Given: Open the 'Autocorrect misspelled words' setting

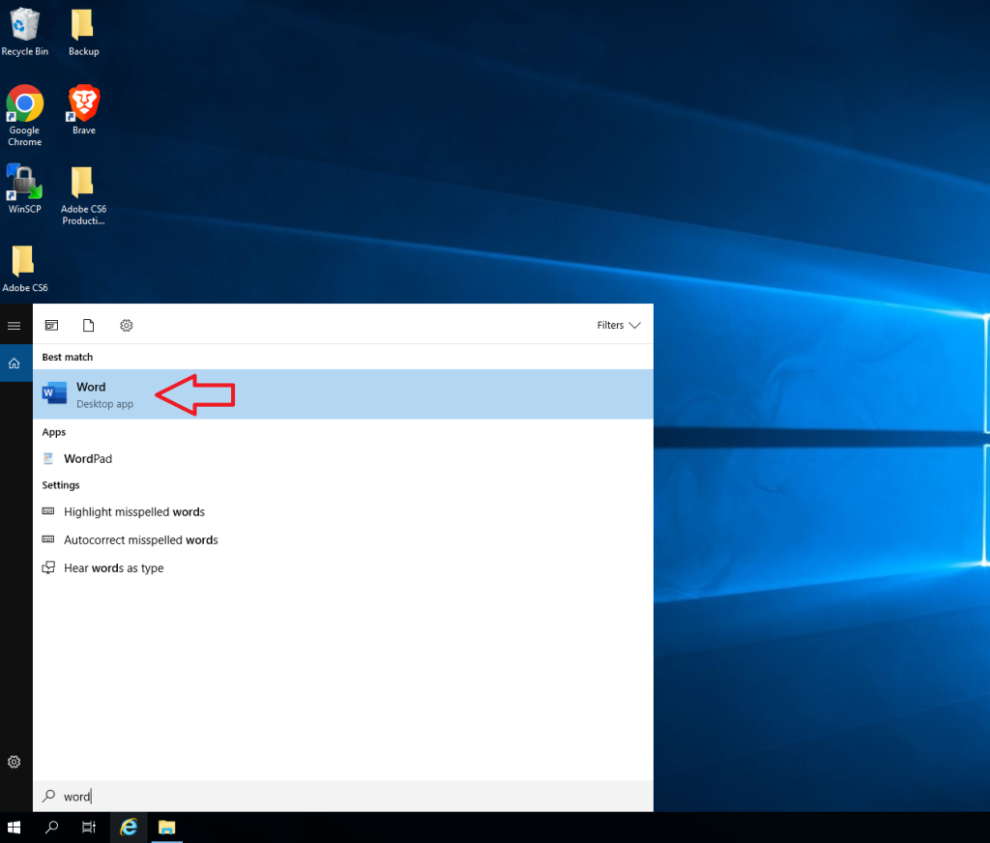Looking at the screenshot, I should [140, 539].
